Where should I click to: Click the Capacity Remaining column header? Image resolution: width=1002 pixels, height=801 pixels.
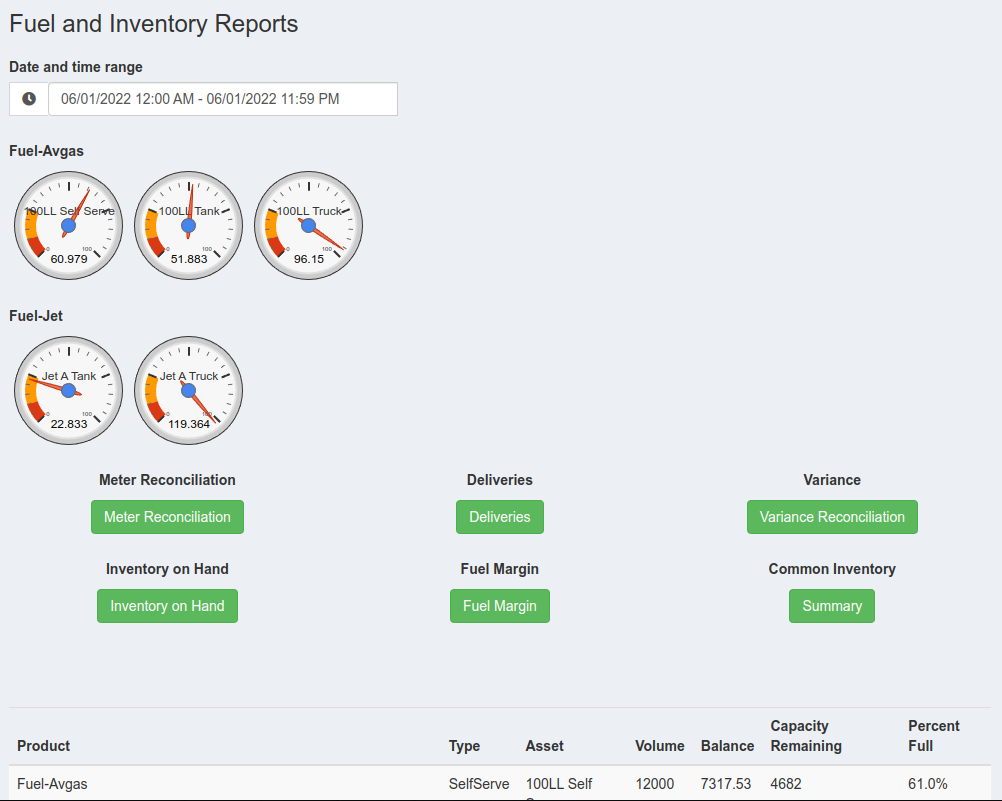pos(806,736)
